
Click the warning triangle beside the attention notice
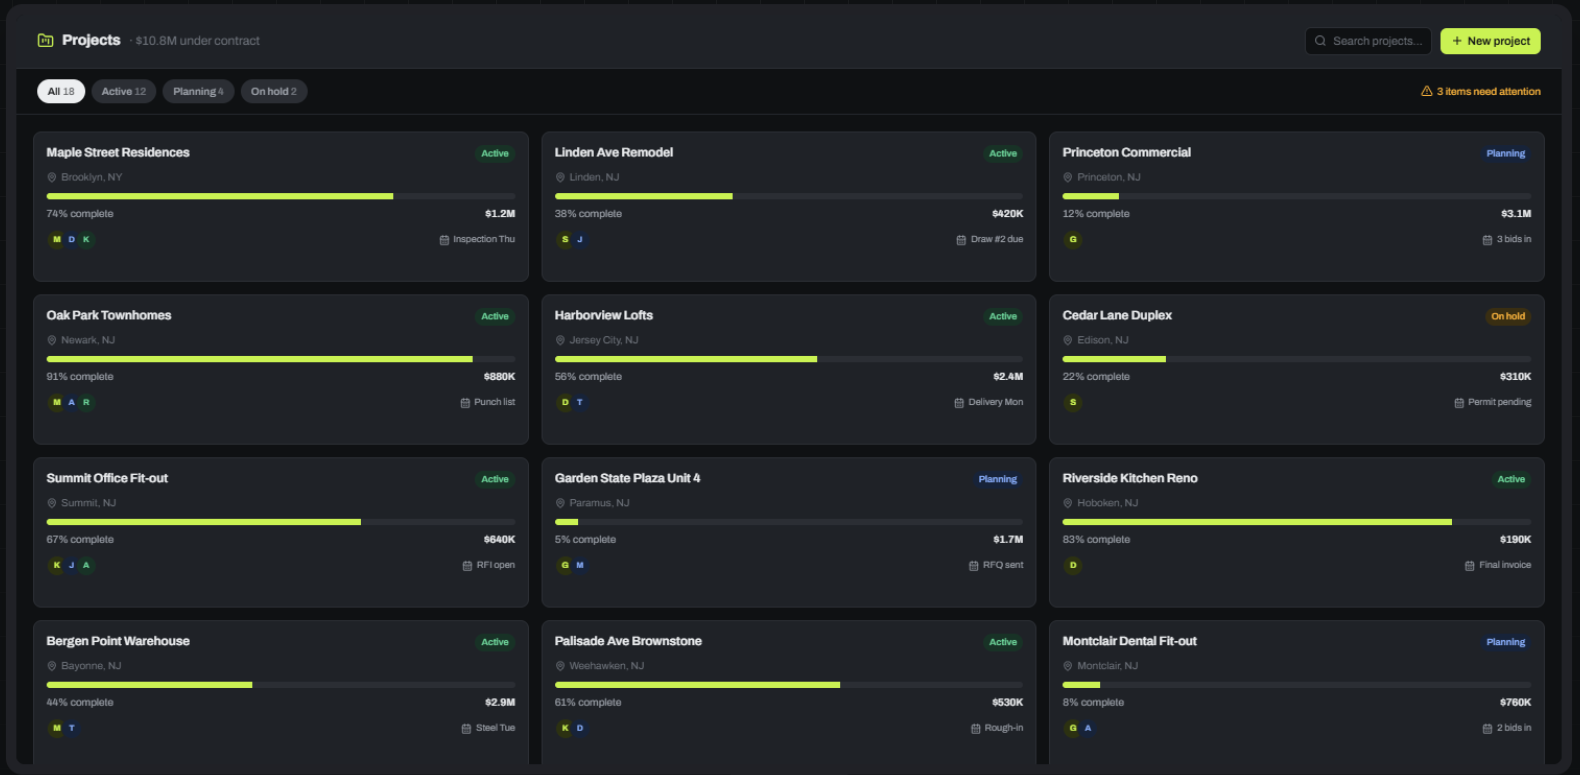tap(1427, 91)
